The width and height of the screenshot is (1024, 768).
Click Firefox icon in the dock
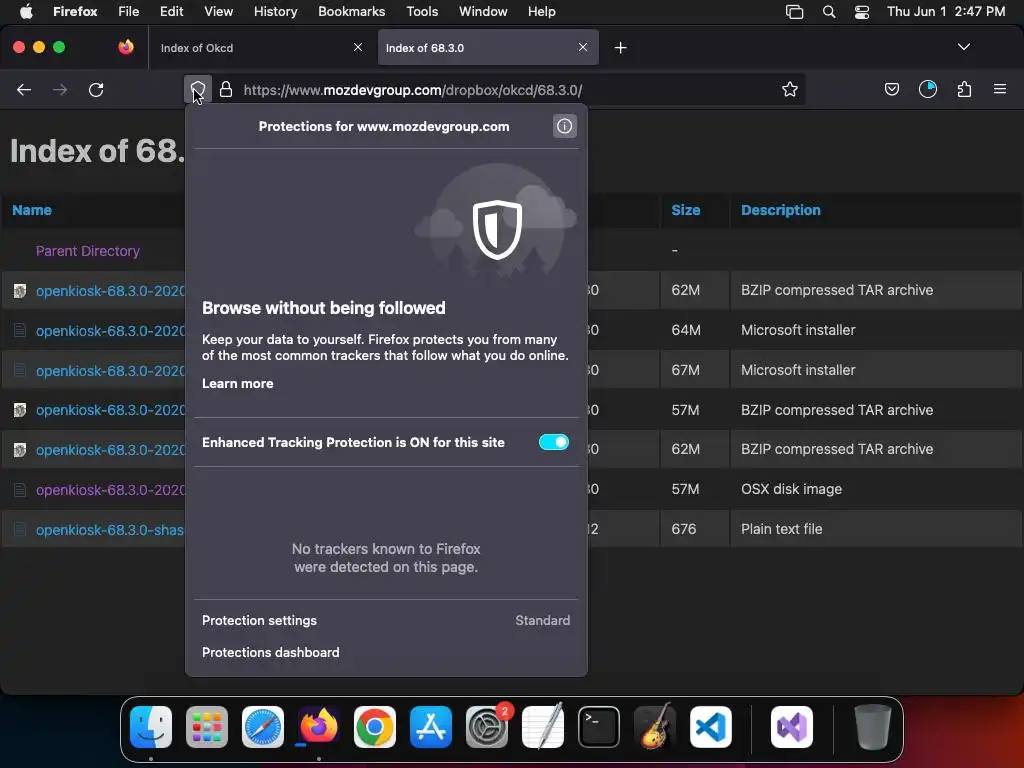(319, 727)
